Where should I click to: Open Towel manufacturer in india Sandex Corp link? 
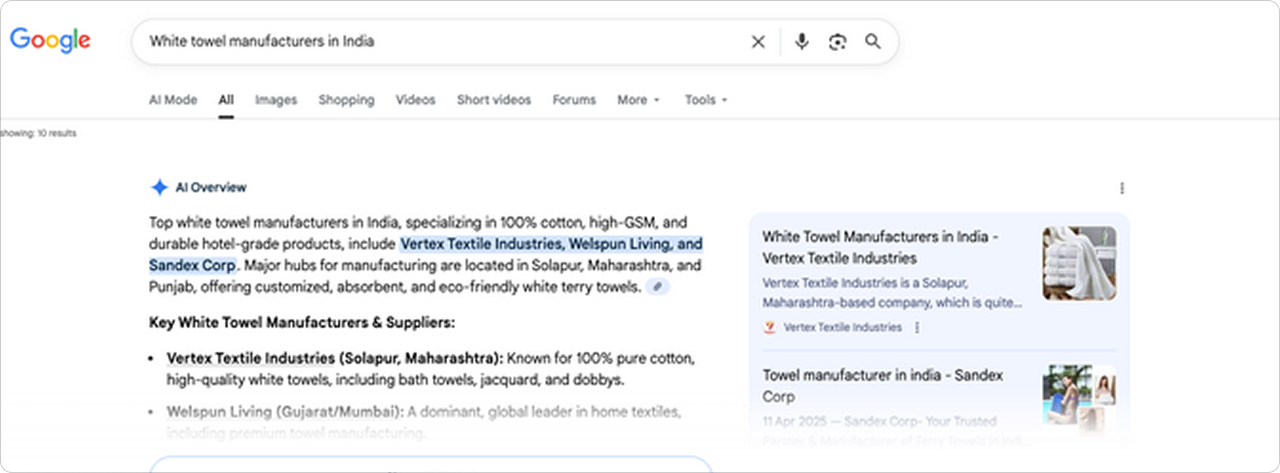pos(882,385)
